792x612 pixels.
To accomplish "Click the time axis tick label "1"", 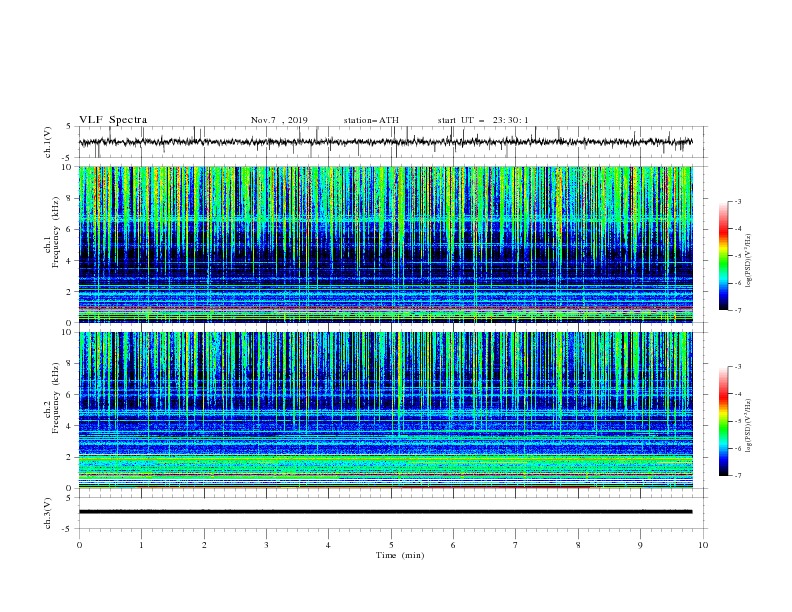I will click(141, 545).
